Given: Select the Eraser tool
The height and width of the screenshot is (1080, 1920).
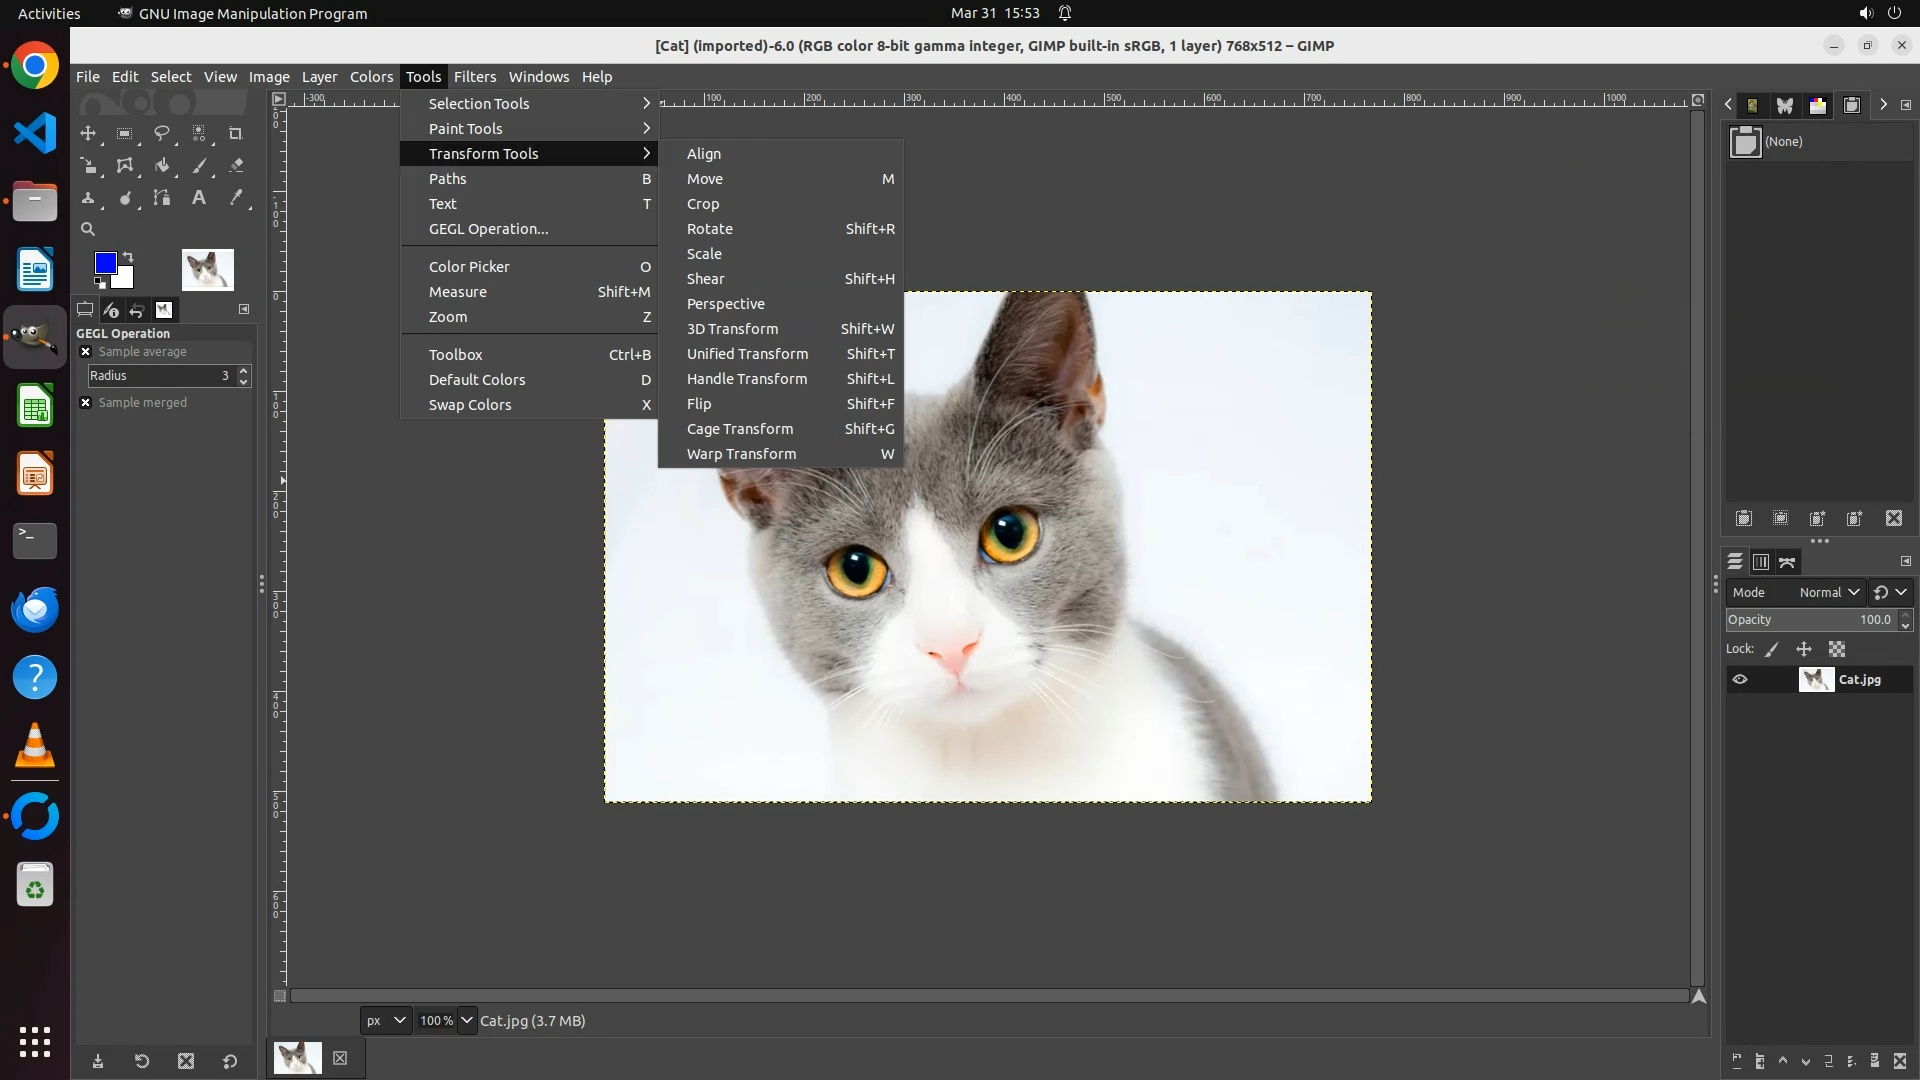Looking at the screenshot, I should [x=236, y=166].
